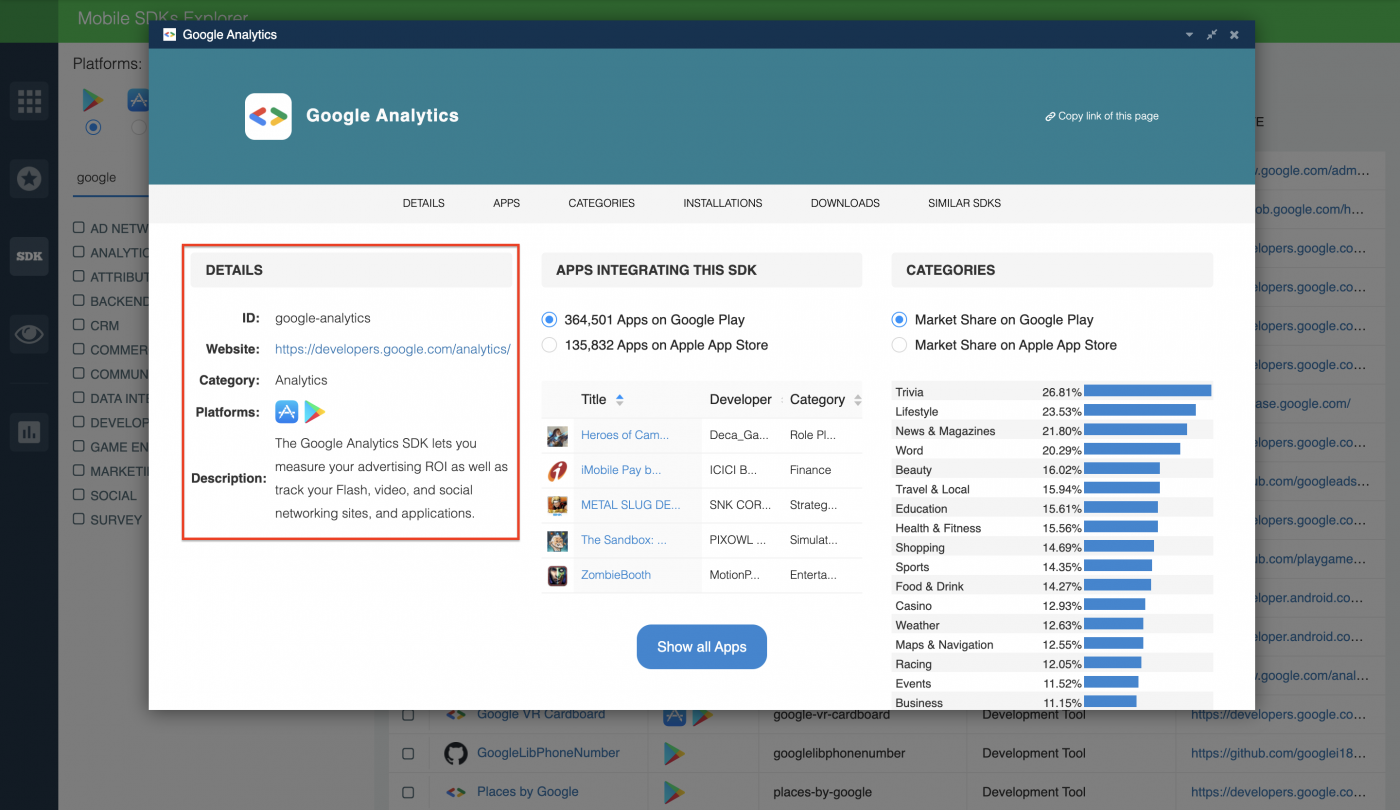Open the starred favorites sidebar icon
The height and width of the screenshot is (810, 1400).
[29, 179]
